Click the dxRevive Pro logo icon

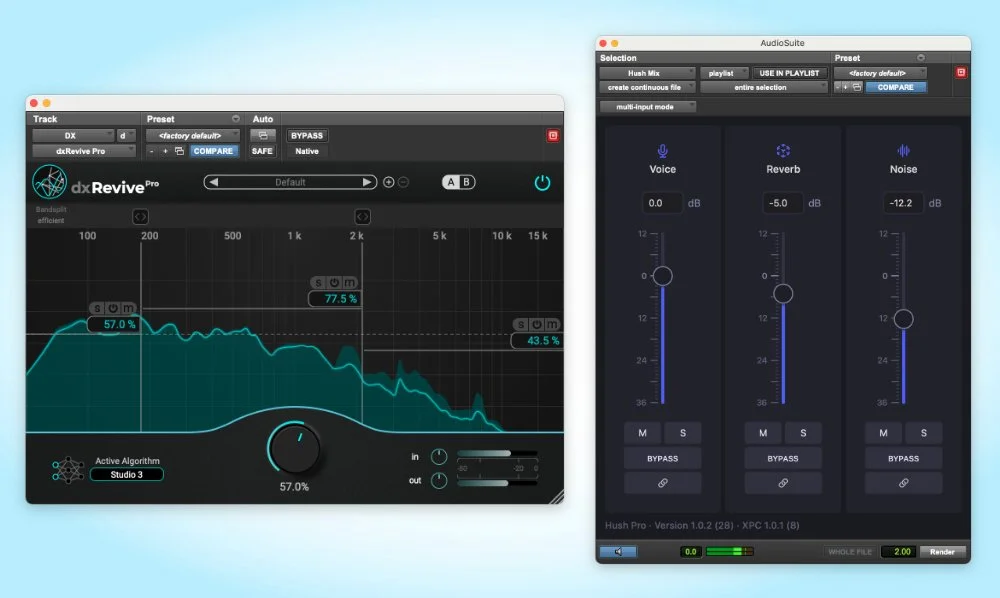(x=49, y=182)
